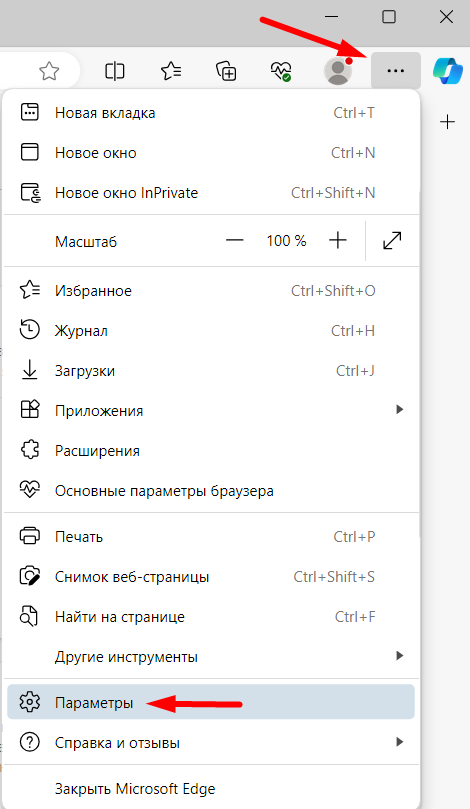Expand the Справка и отзывы submenu

pyautogui.click(x=211, y=743)
